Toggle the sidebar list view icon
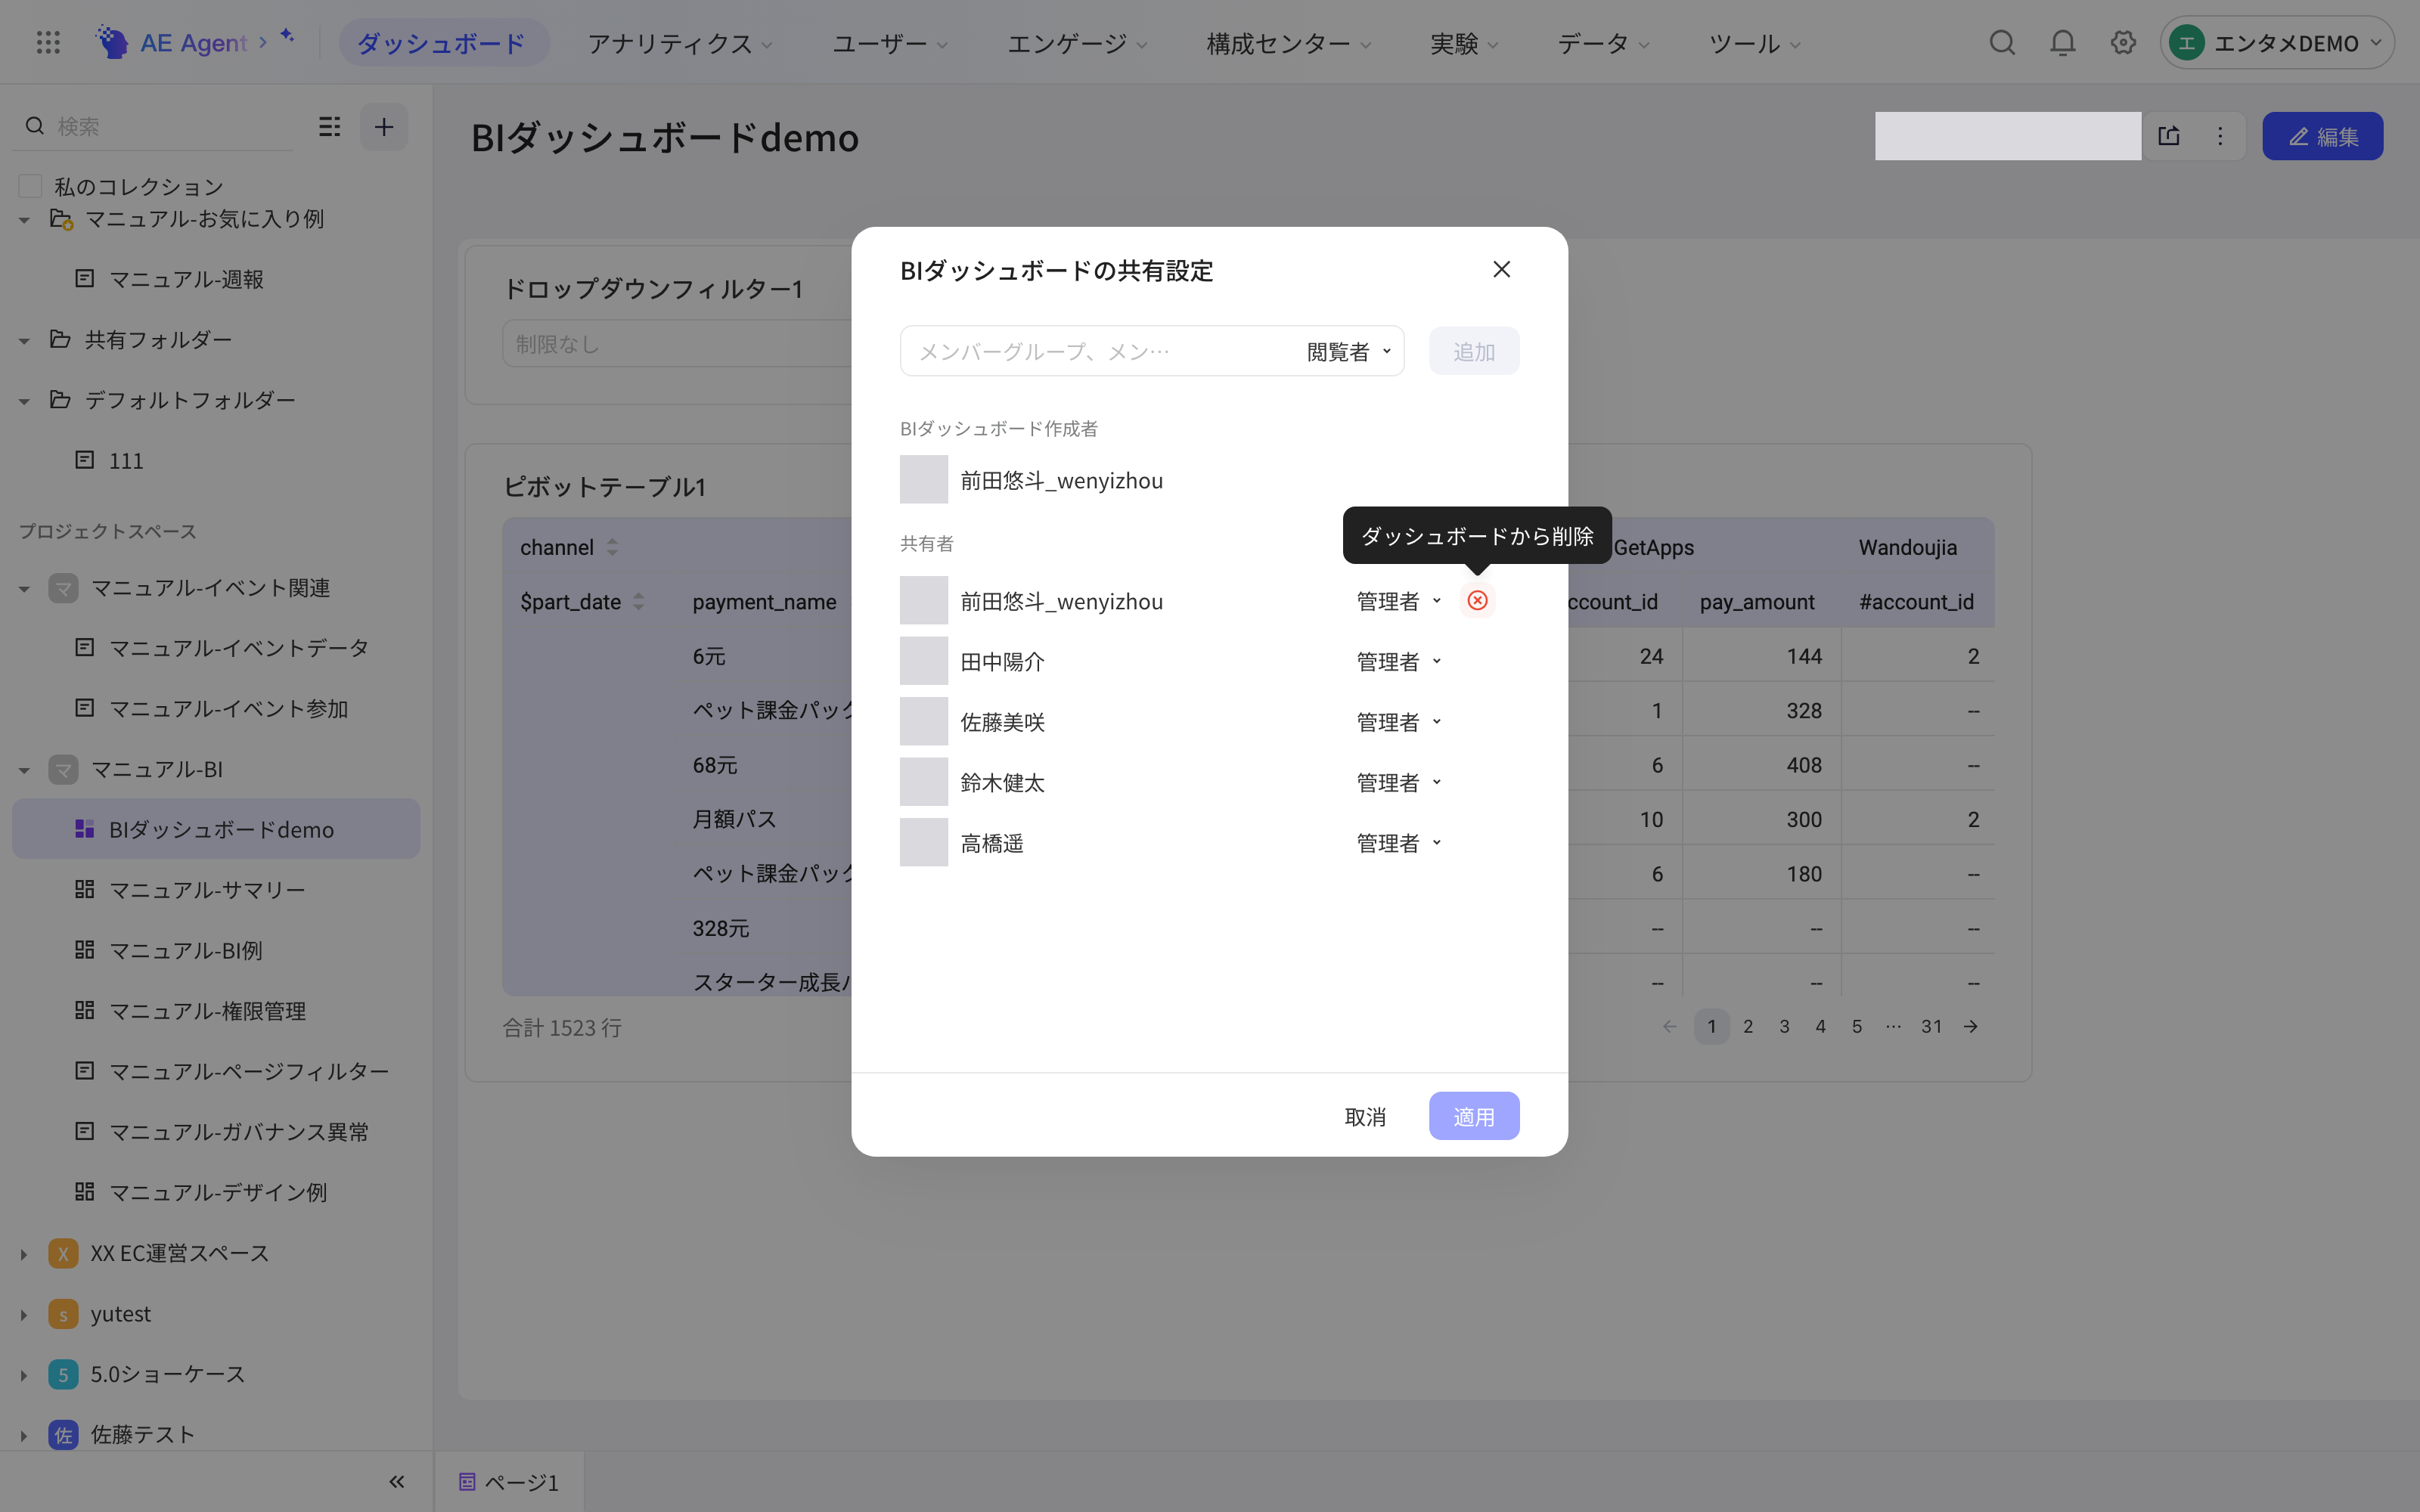The width and height of the screenshot is (2420, 1512). (x=329, y=127)
